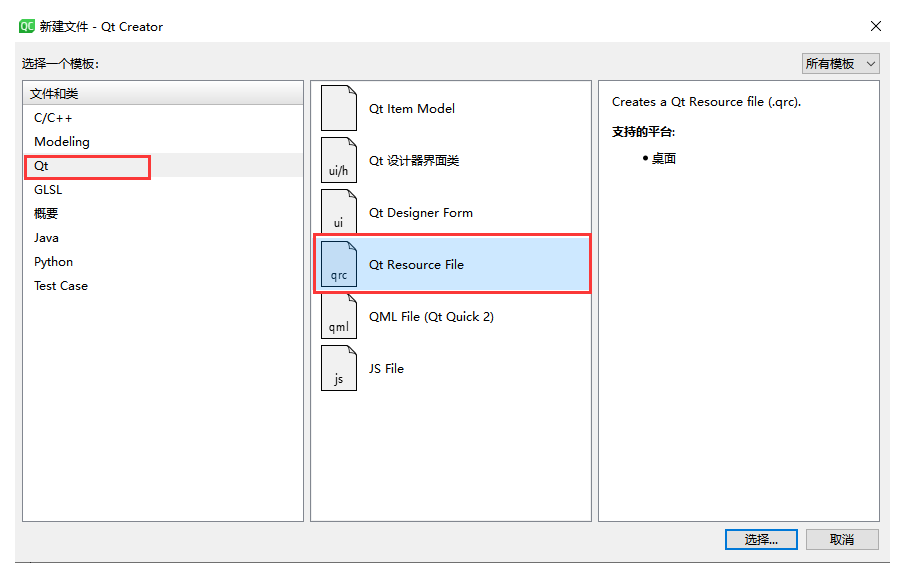Choose the QML File (Qt Quick 2) template

451,316
